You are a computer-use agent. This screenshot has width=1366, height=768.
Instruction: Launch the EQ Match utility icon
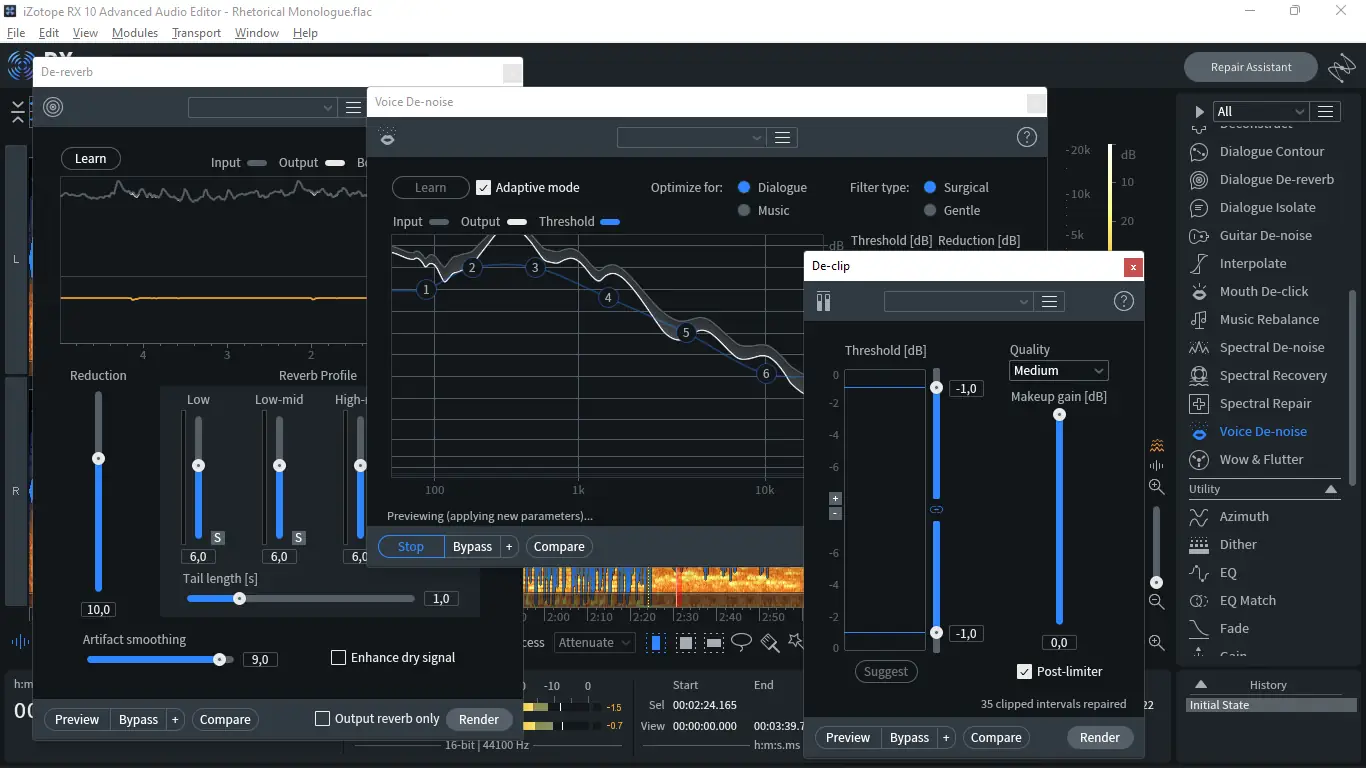pyautogui.click(x=1199, y=601)
